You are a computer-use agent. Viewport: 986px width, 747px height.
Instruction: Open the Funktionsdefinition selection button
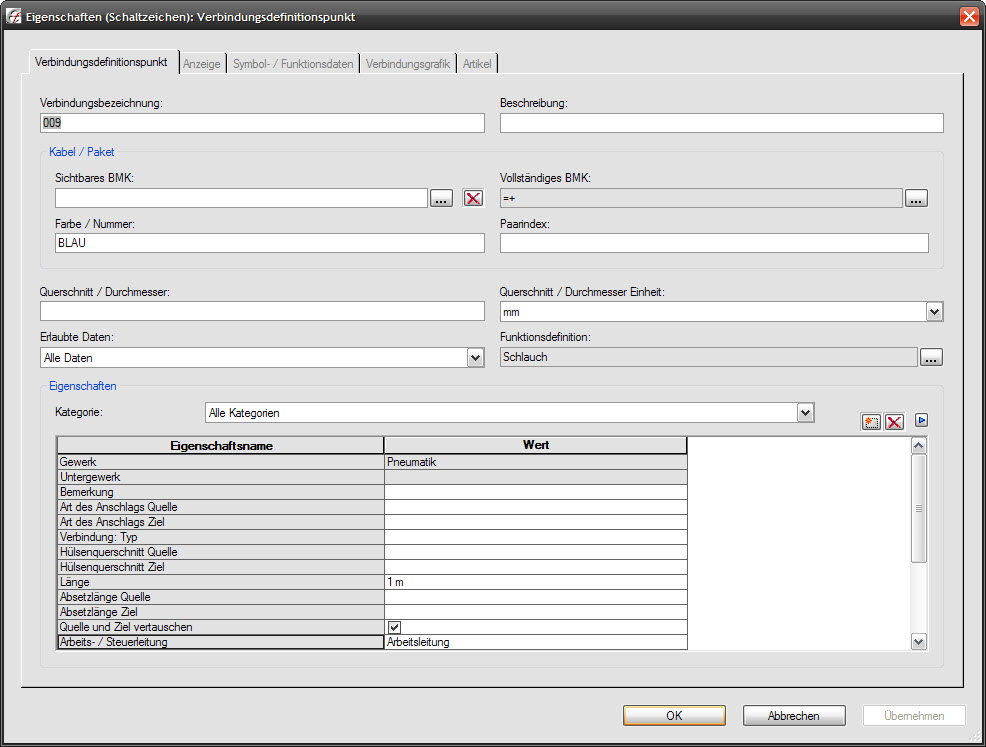(x=931, y=358)
